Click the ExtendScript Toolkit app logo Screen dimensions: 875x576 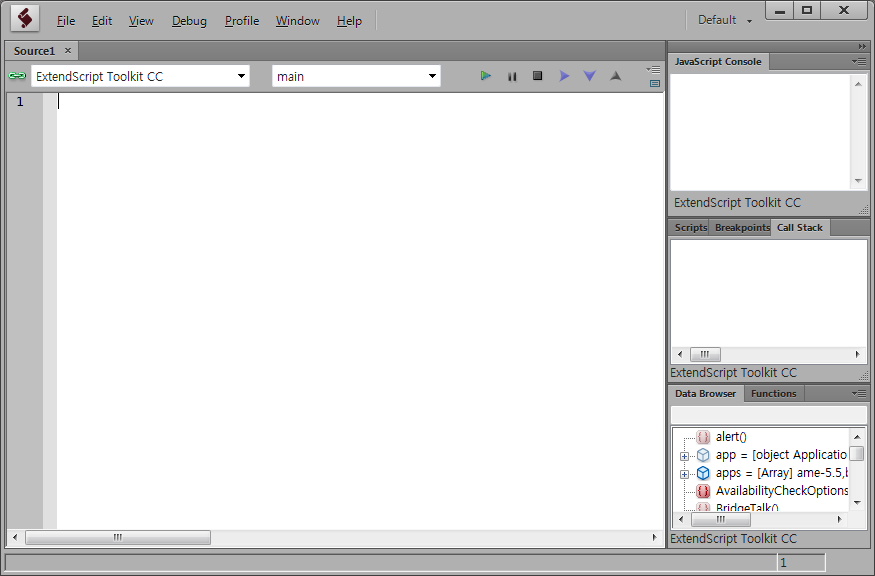tap(25, 19)
